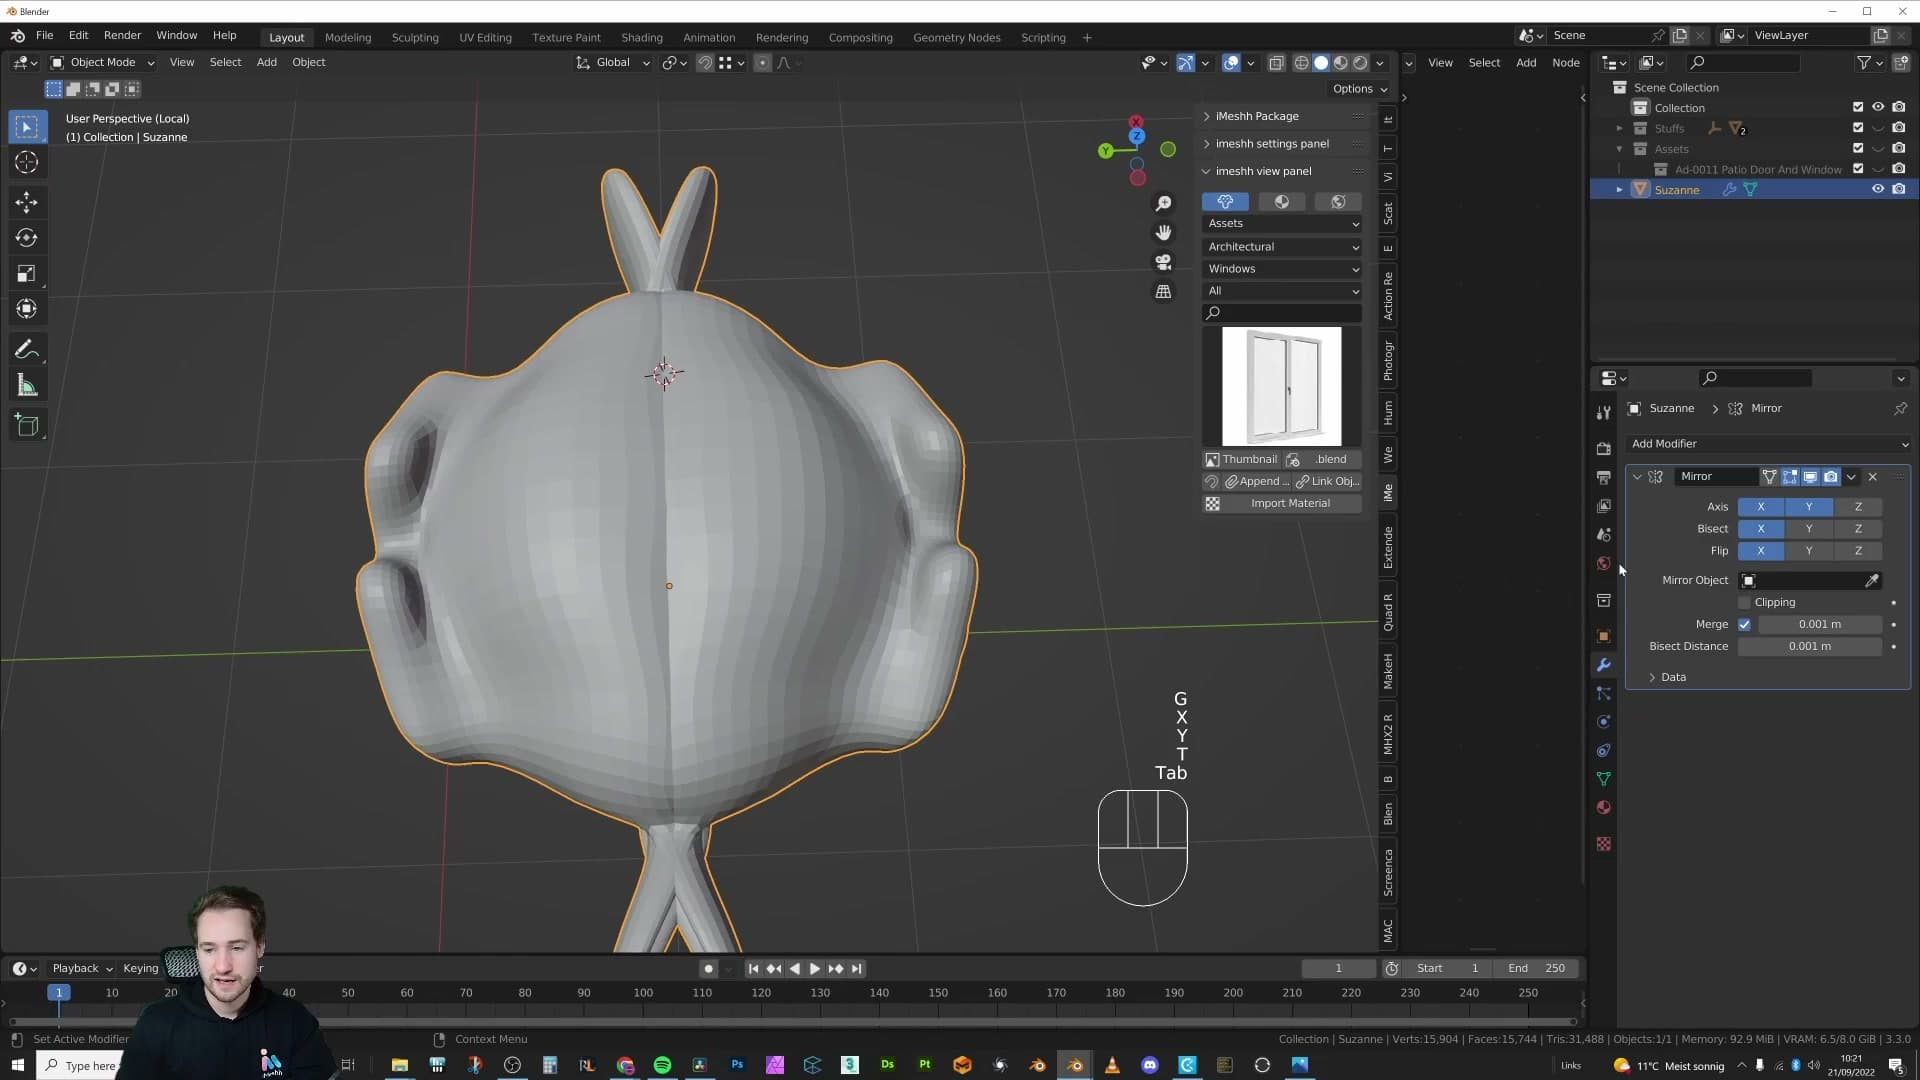This screenshot has width=1920, height=1080.
Task: Toggle Collection visibility eye icon
Action: click(1878, 108)
